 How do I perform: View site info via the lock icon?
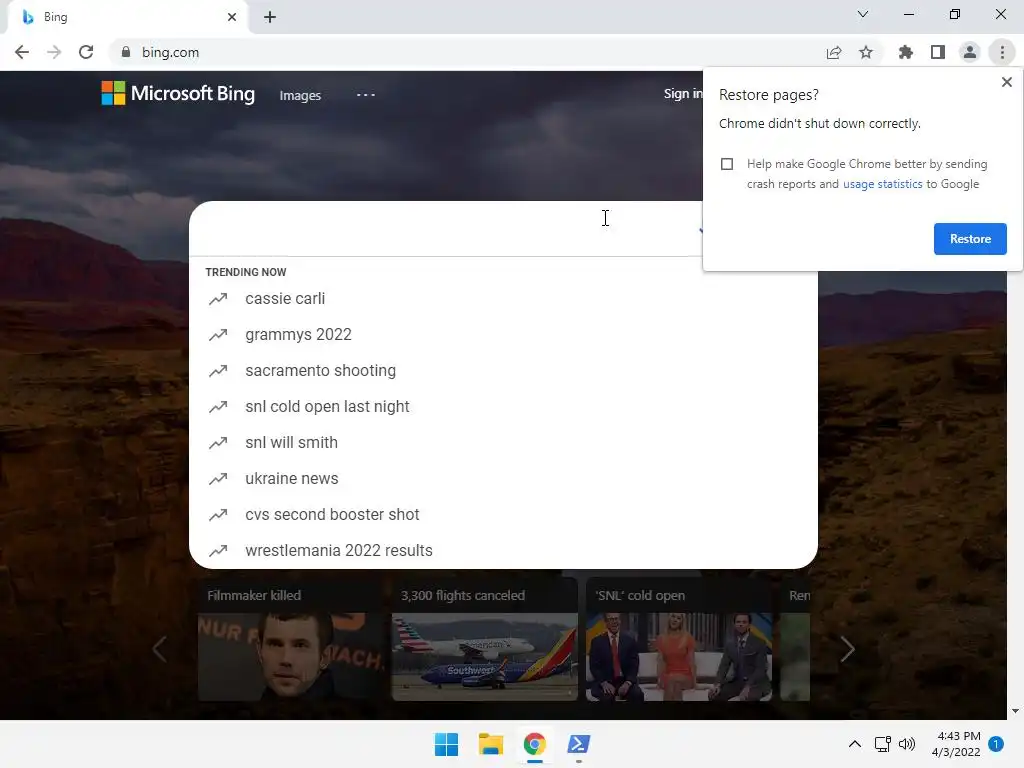coord(126,52)
